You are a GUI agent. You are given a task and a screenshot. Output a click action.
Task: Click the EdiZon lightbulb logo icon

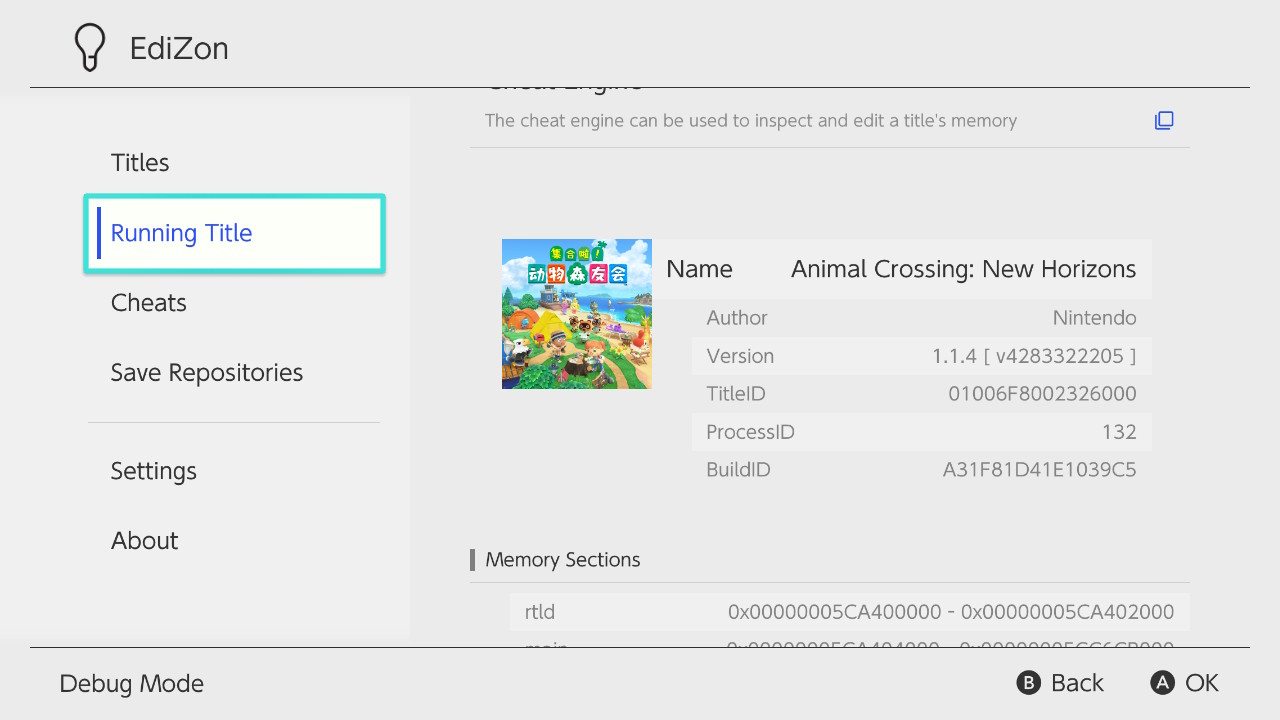(x=90, y=48)
